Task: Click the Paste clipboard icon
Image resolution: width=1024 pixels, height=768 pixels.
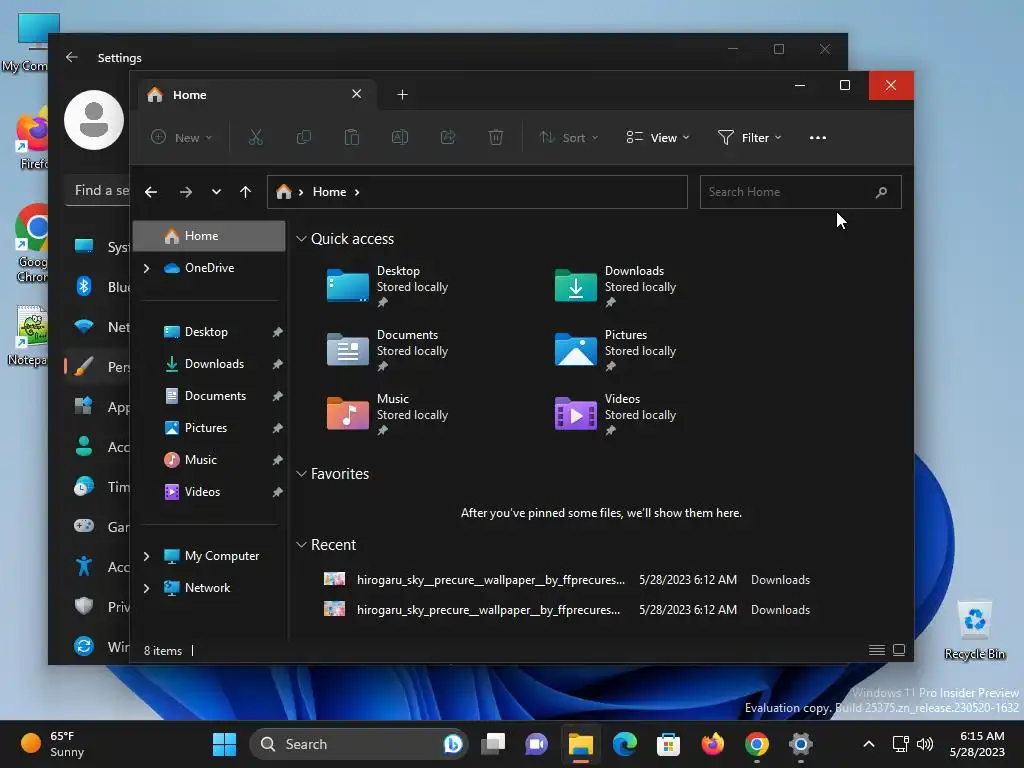Action: point(351,137)
